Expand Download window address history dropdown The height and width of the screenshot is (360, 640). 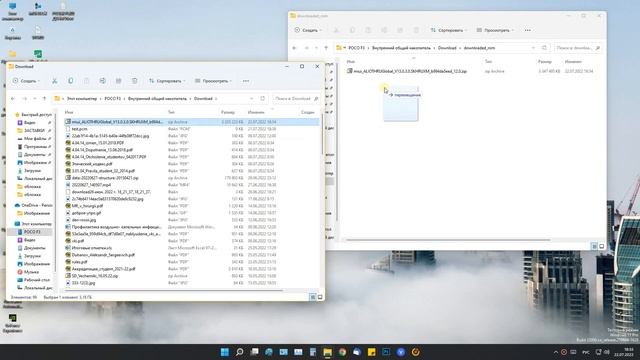click(x=251, y=99)
